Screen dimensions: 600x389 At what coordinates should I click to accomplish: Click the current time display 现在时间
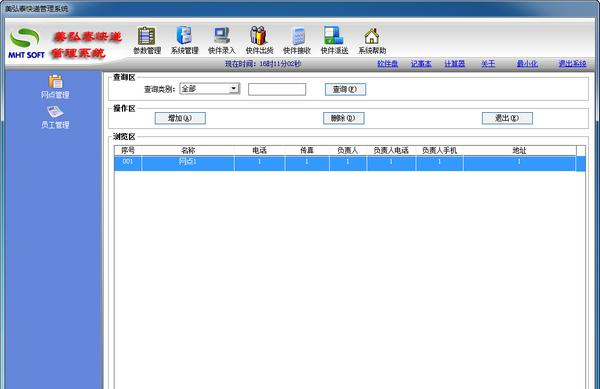coord(263,64)
